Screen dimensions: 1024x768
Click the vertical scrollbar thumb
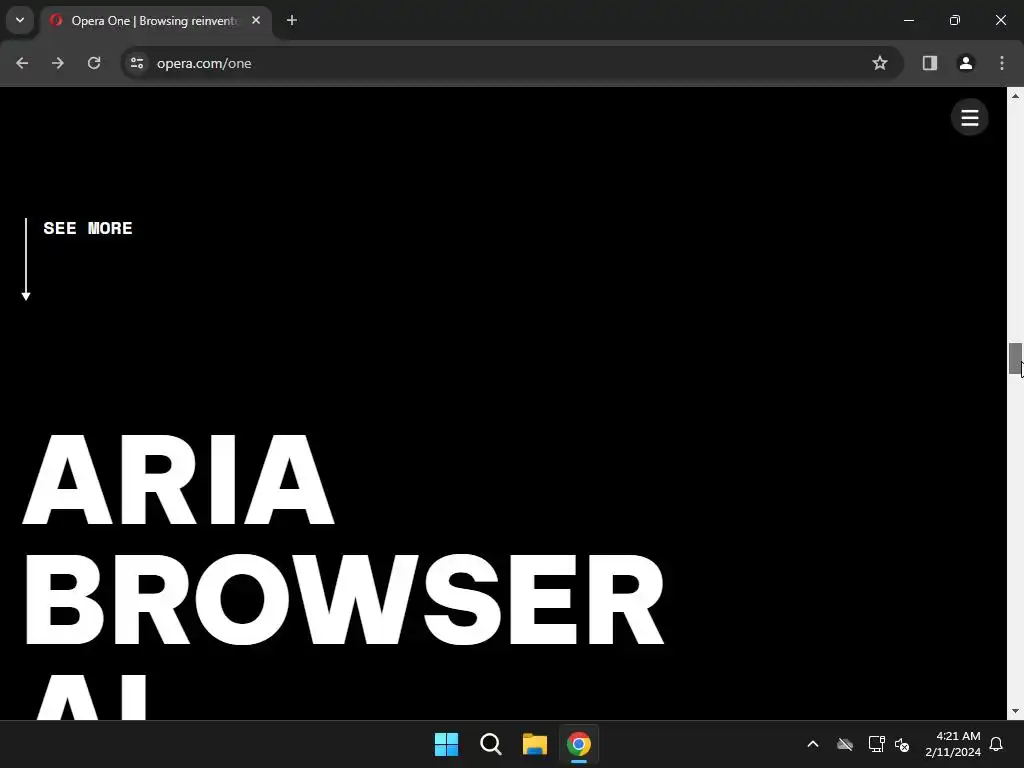1015,358
